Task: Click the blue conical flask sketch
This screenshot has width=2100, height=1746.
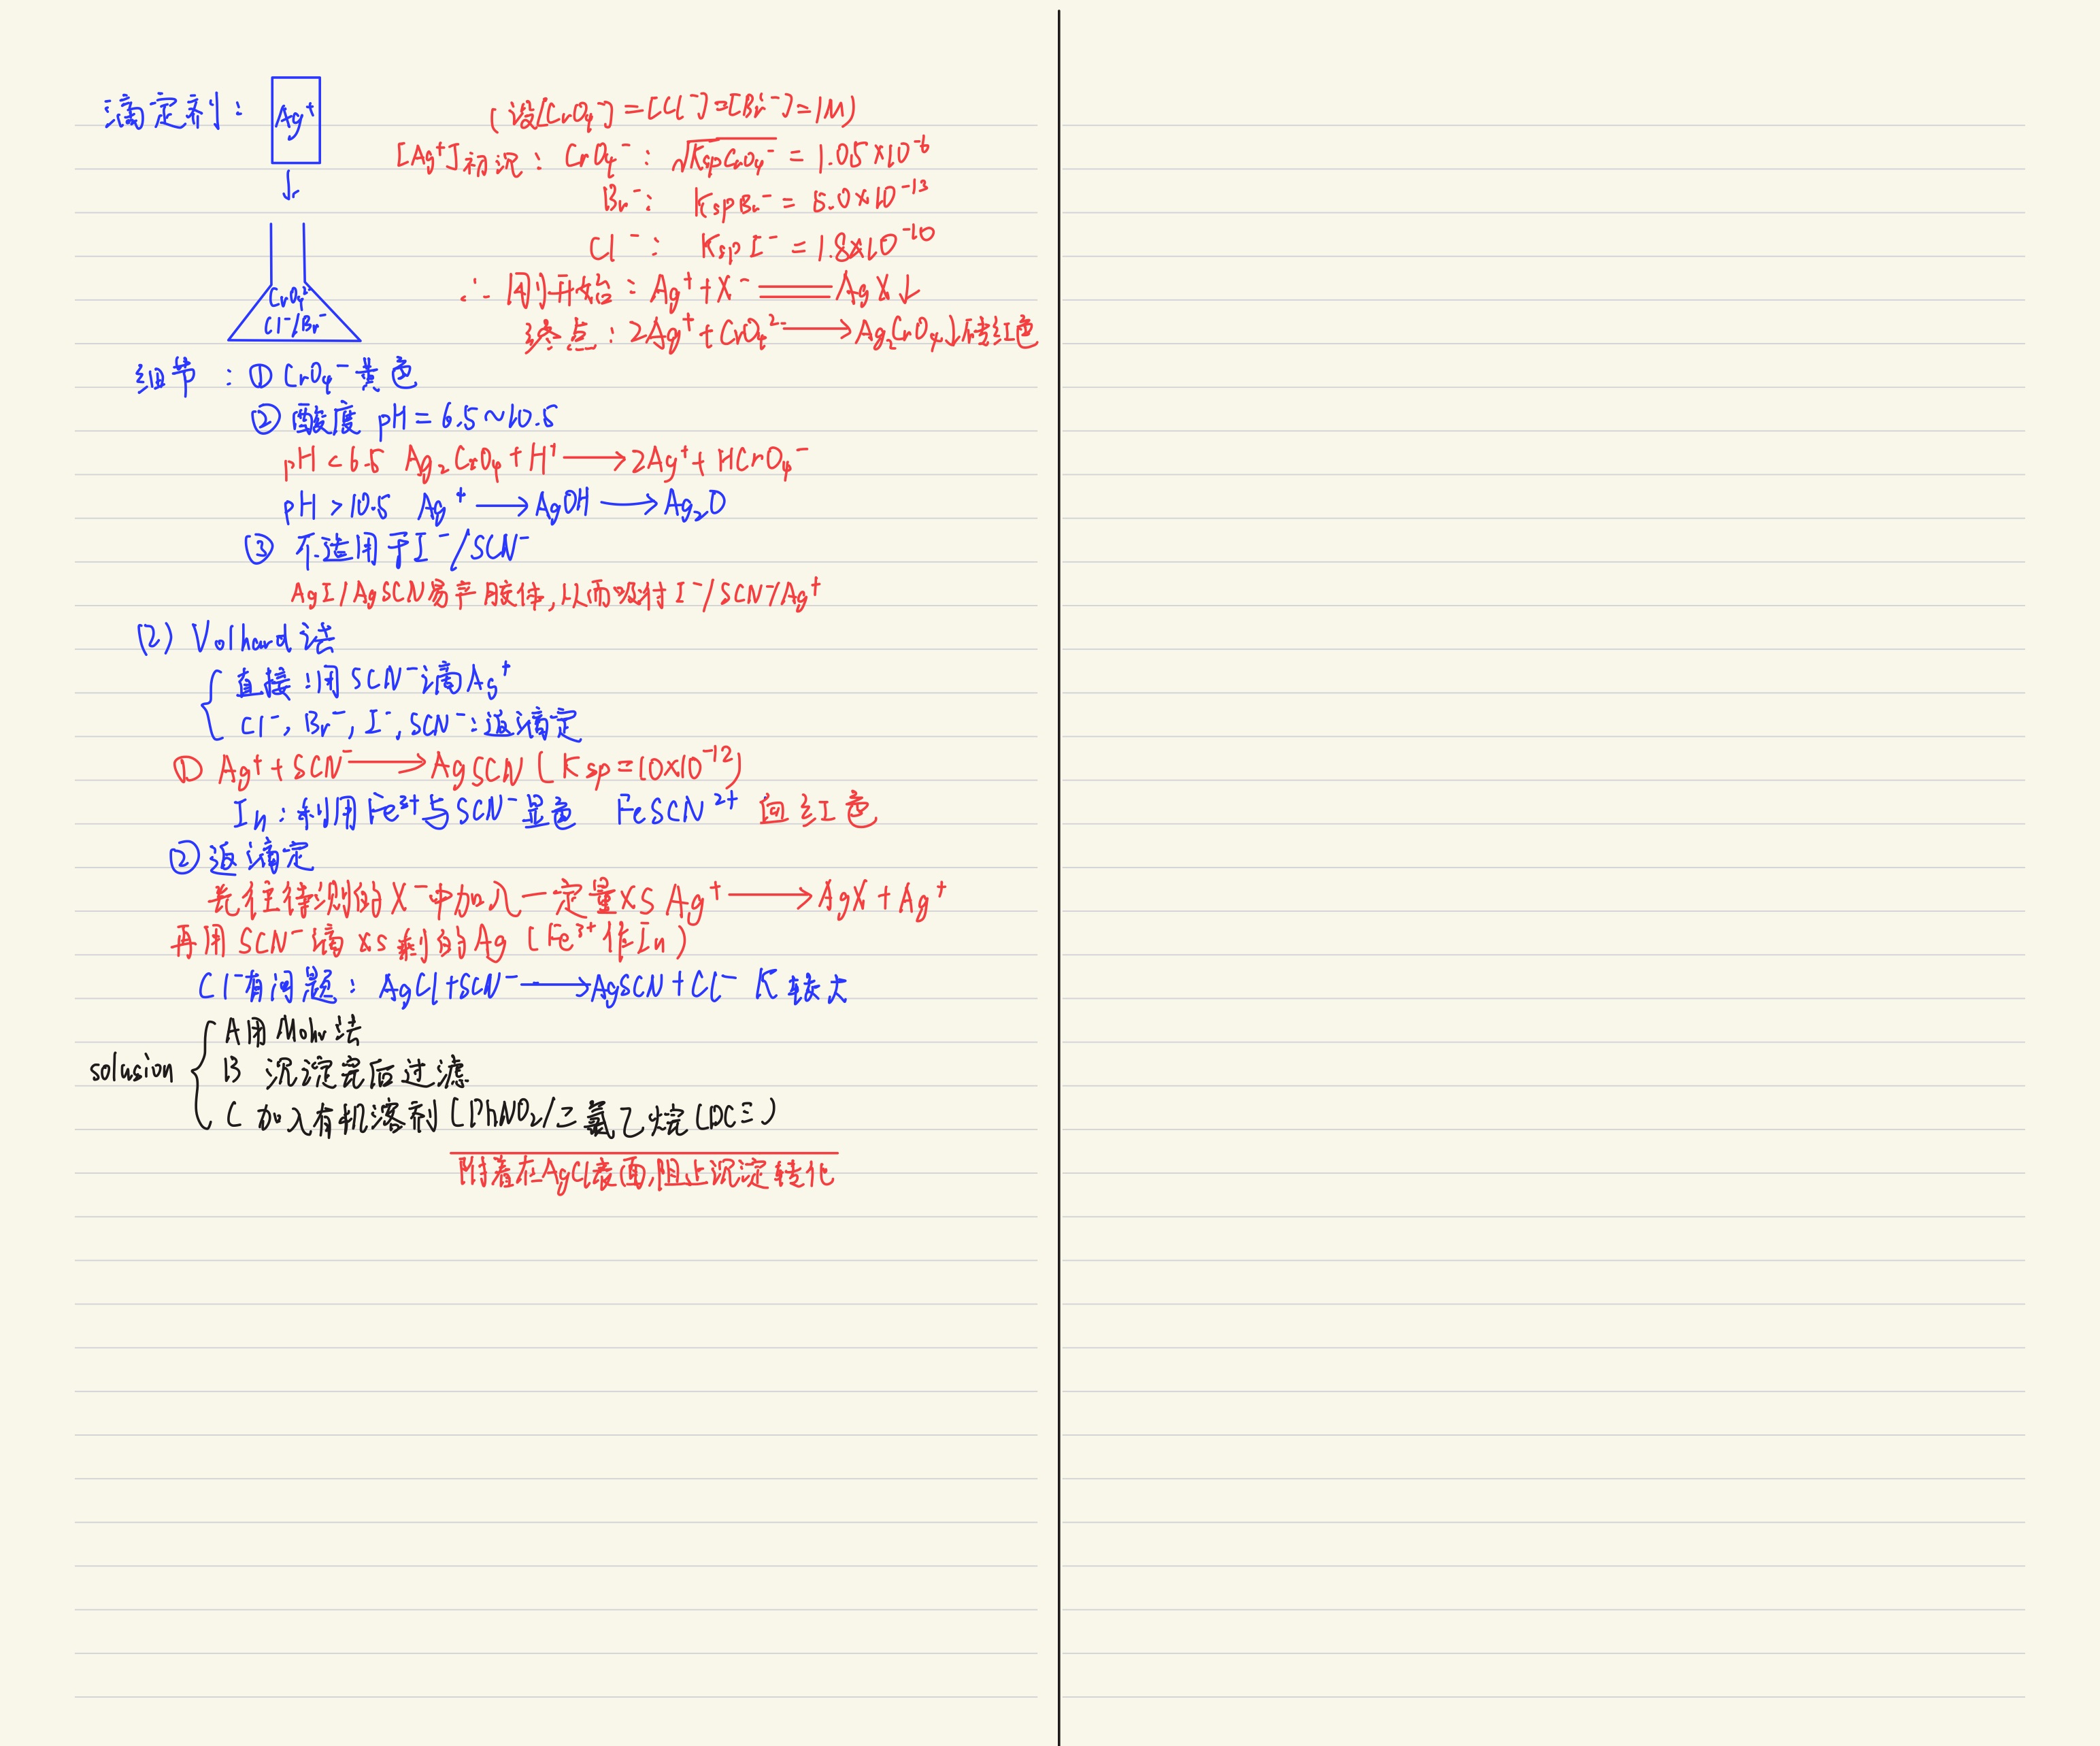Action: click(294, 310)
